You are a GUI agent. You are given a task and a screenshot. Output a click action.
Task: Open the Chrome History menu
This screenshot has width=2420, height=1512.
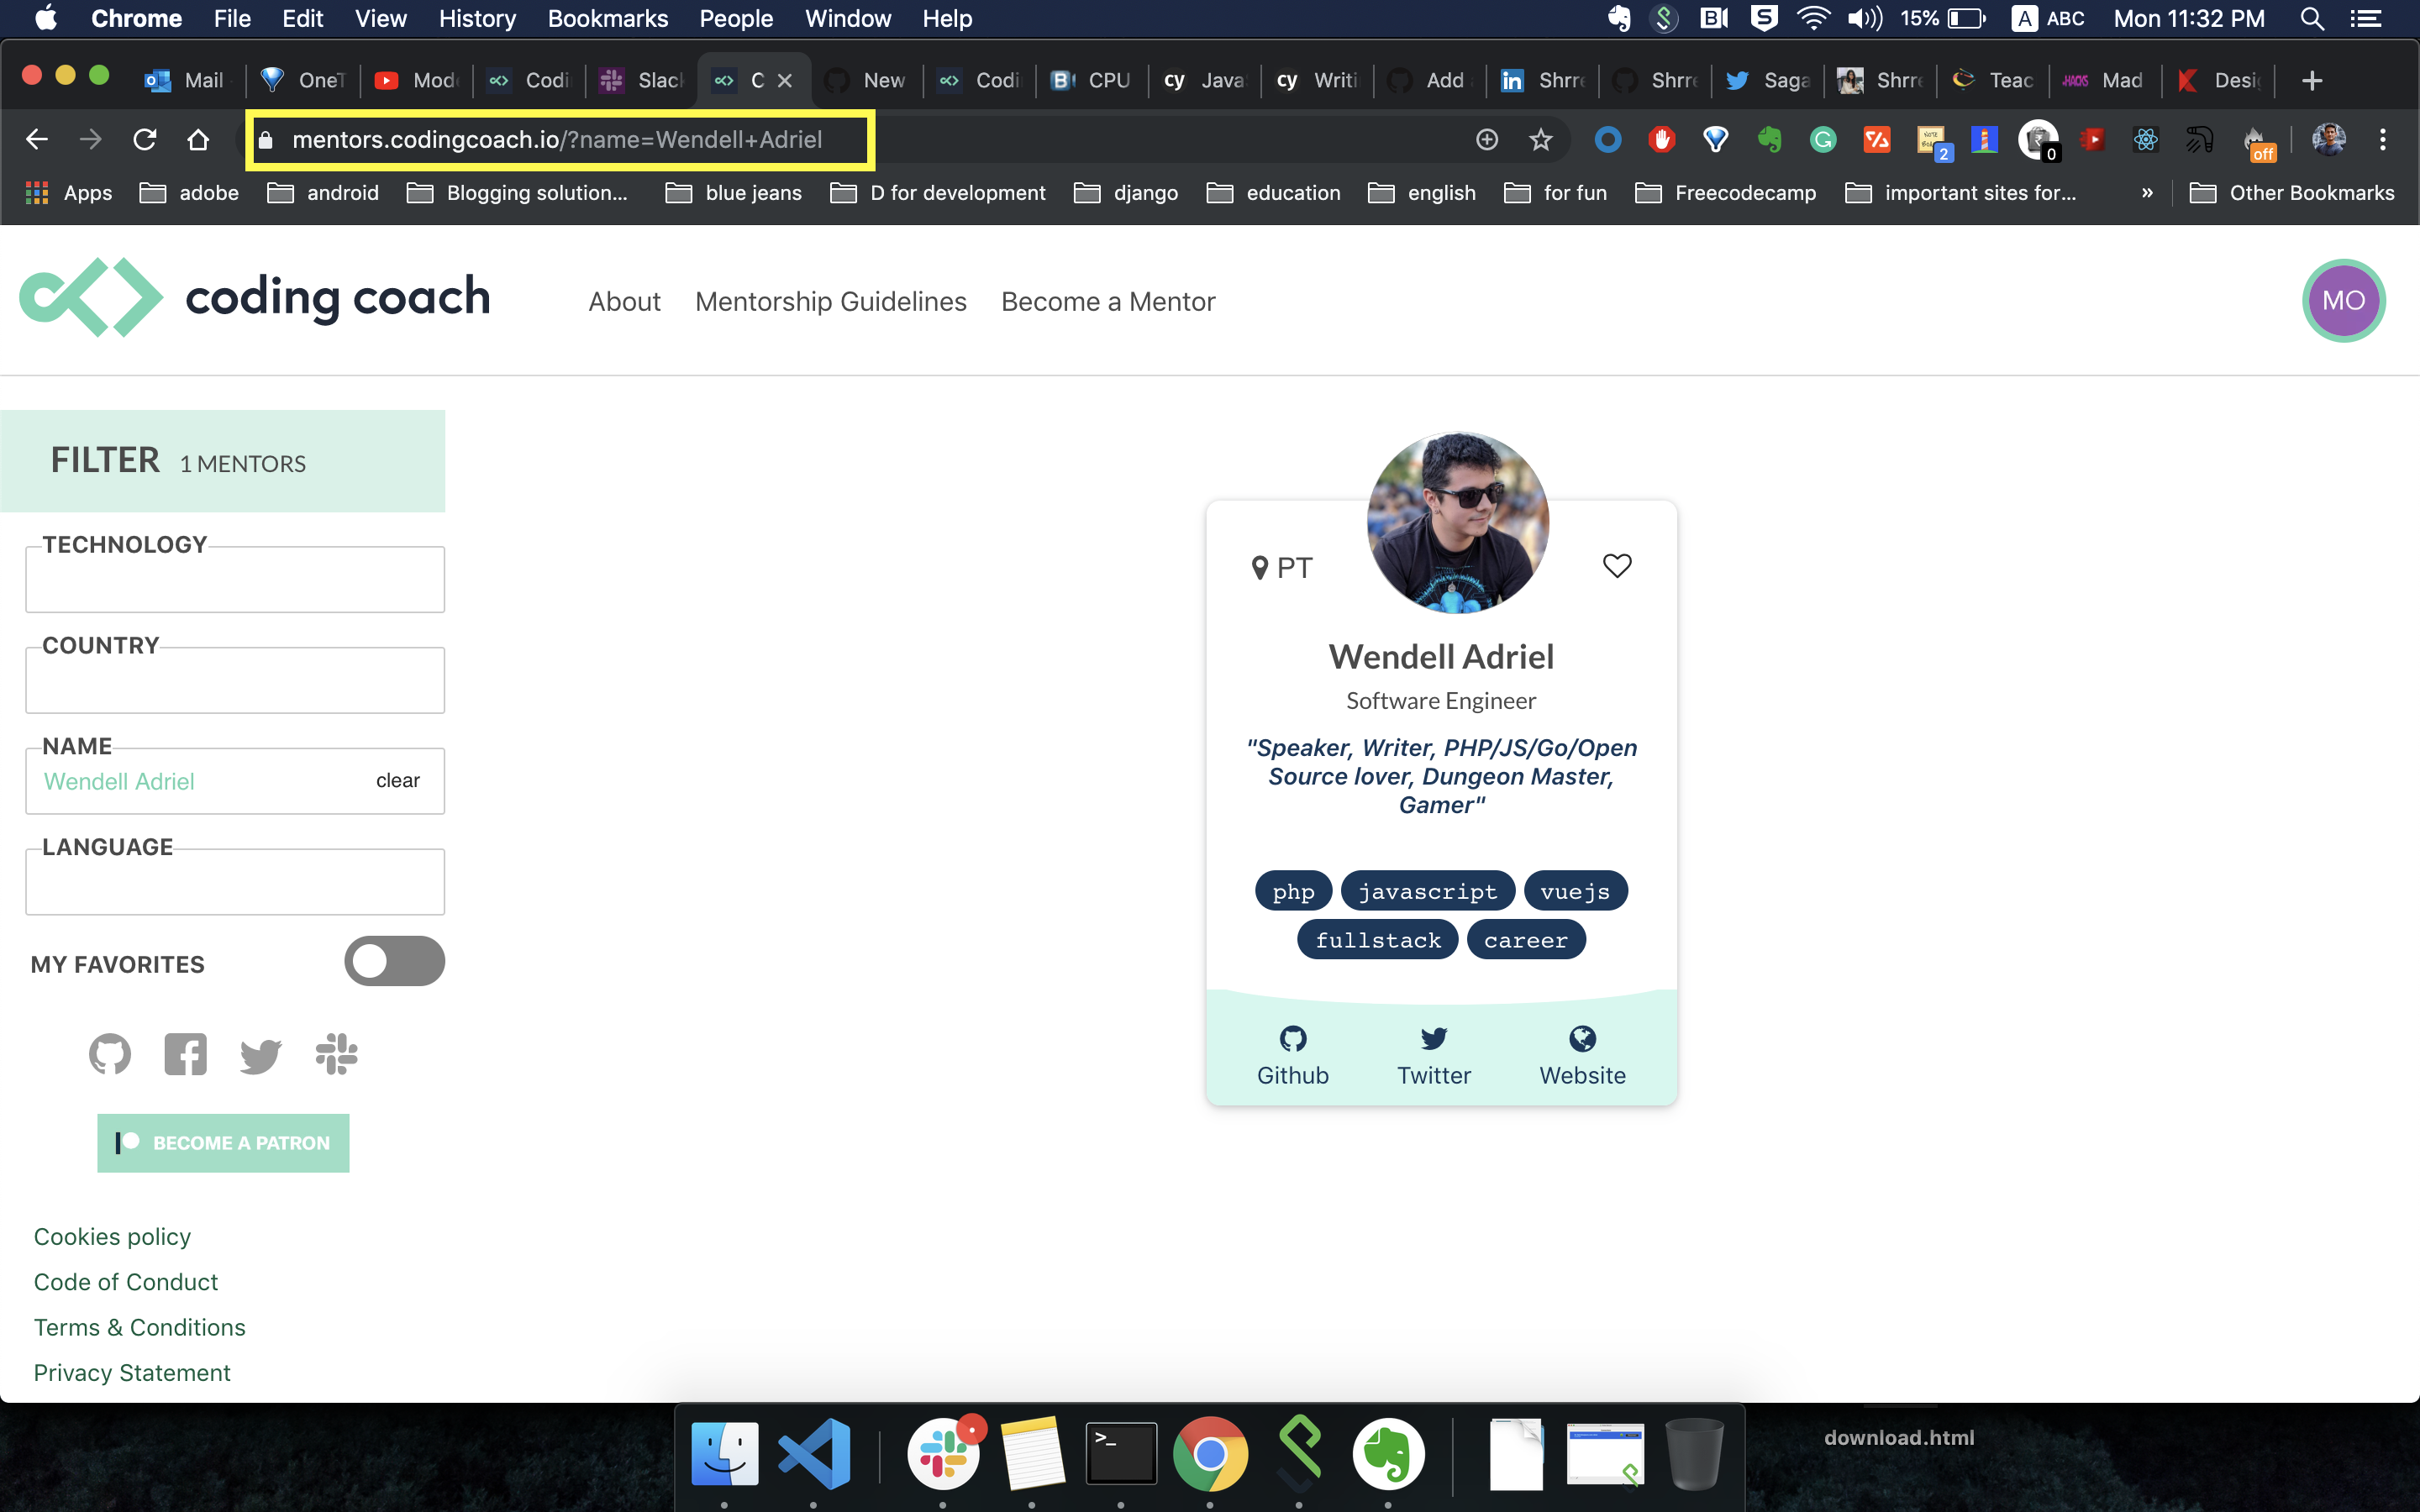click(x=477, y=18)
